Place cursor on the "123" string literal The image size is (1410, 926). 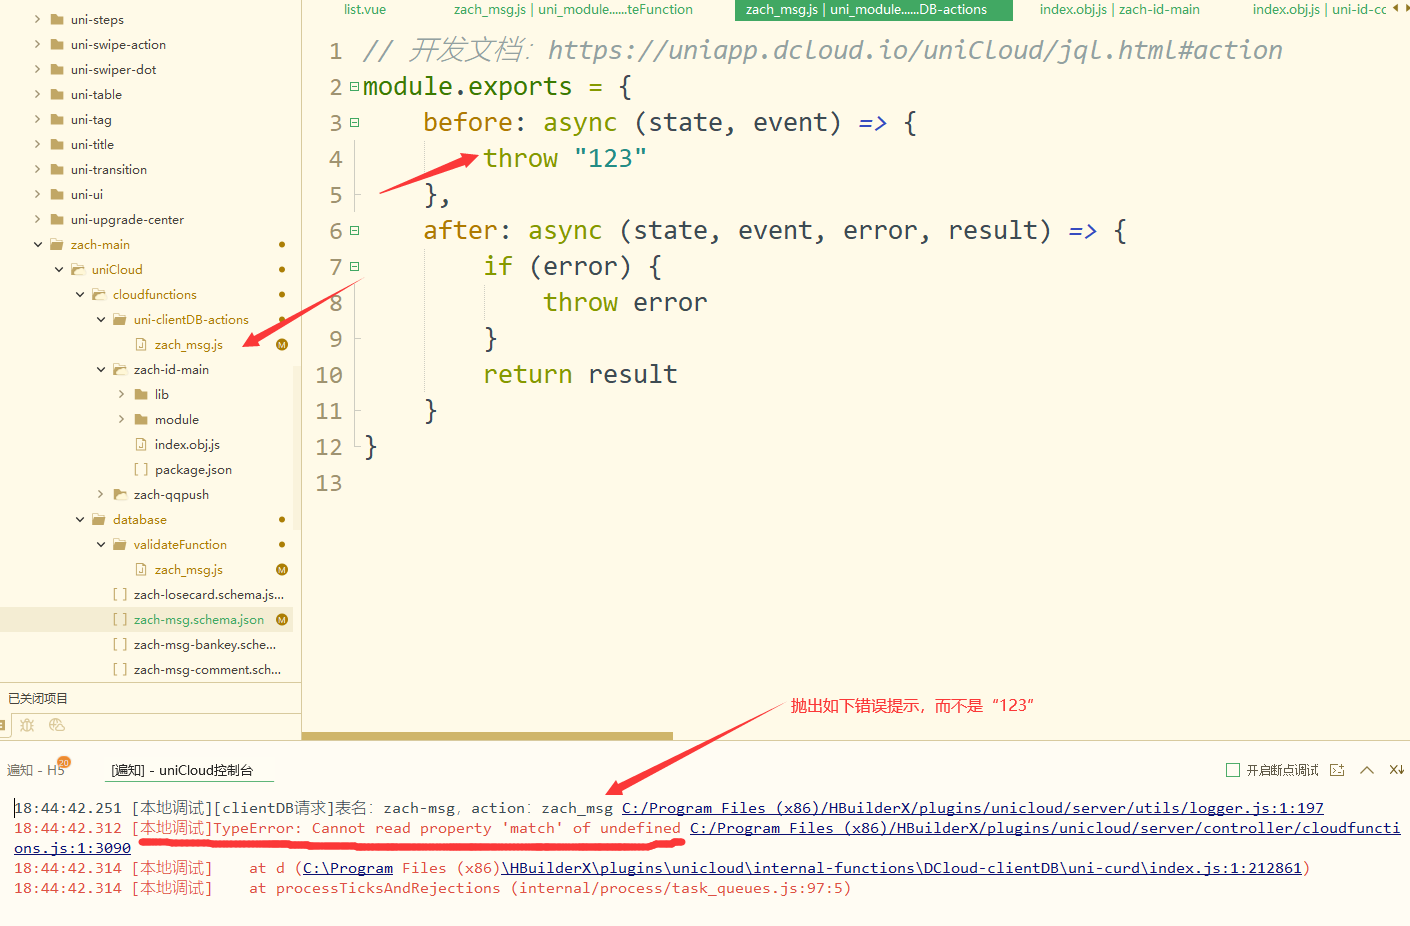[610, 158]
